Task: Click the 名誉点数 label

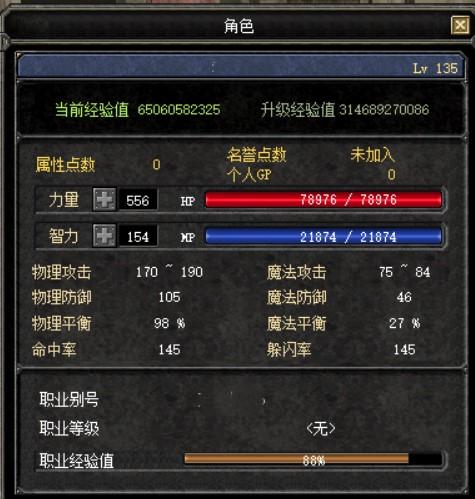Action: tap(257, 155)
